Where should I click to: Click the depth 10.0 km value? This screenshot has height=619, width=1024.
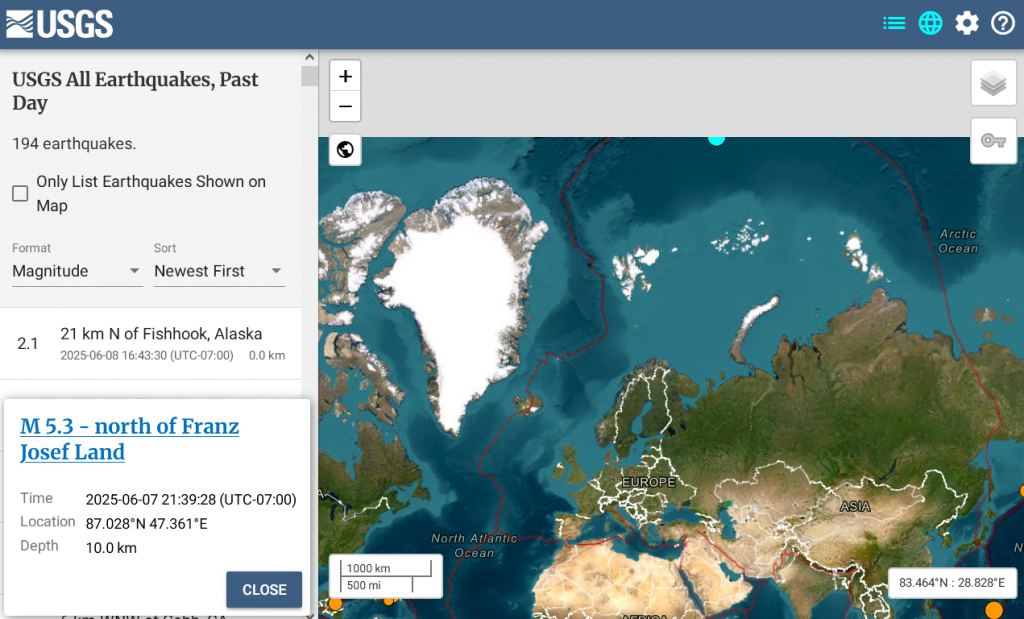click(111, 548)
